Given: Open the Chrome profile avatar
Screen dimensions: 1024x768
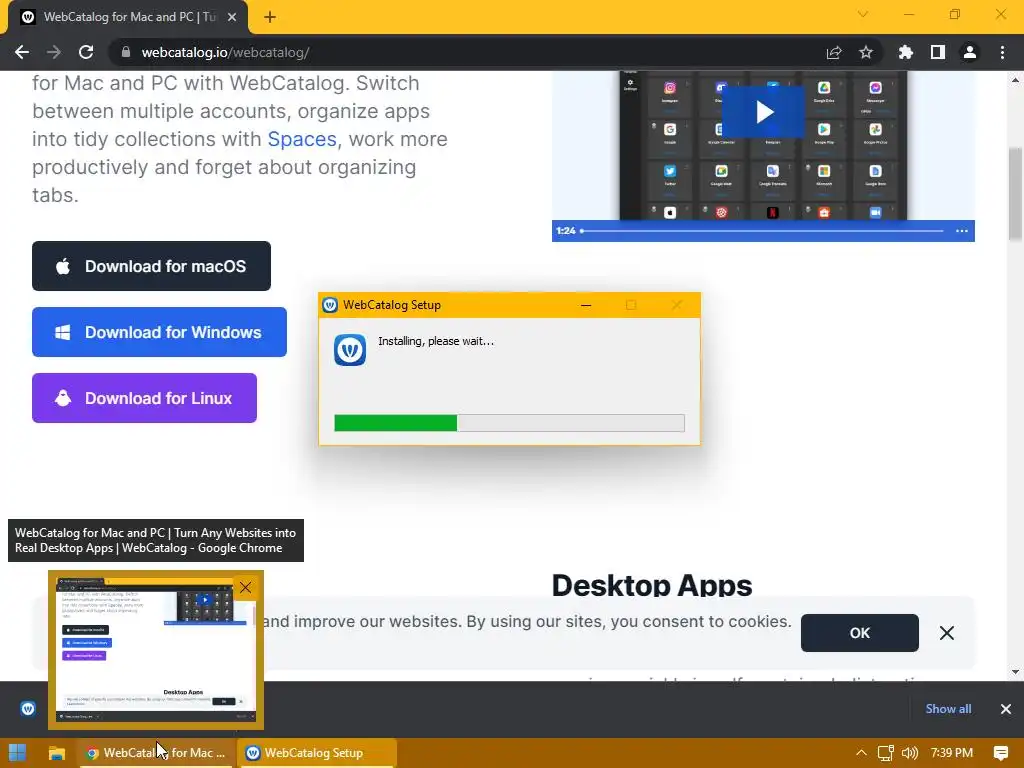Looking at the screenshot, I should tap(970, 52).
